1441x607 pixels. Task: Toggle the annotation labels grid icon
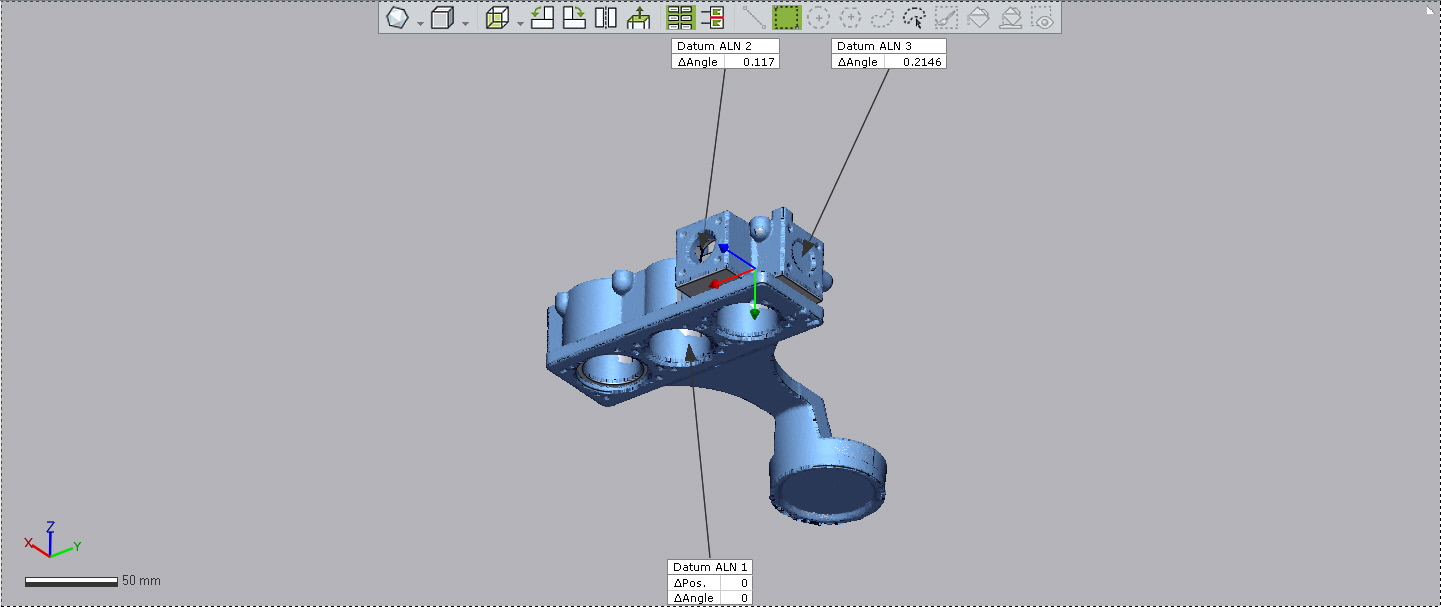click(x=680, y=18)
